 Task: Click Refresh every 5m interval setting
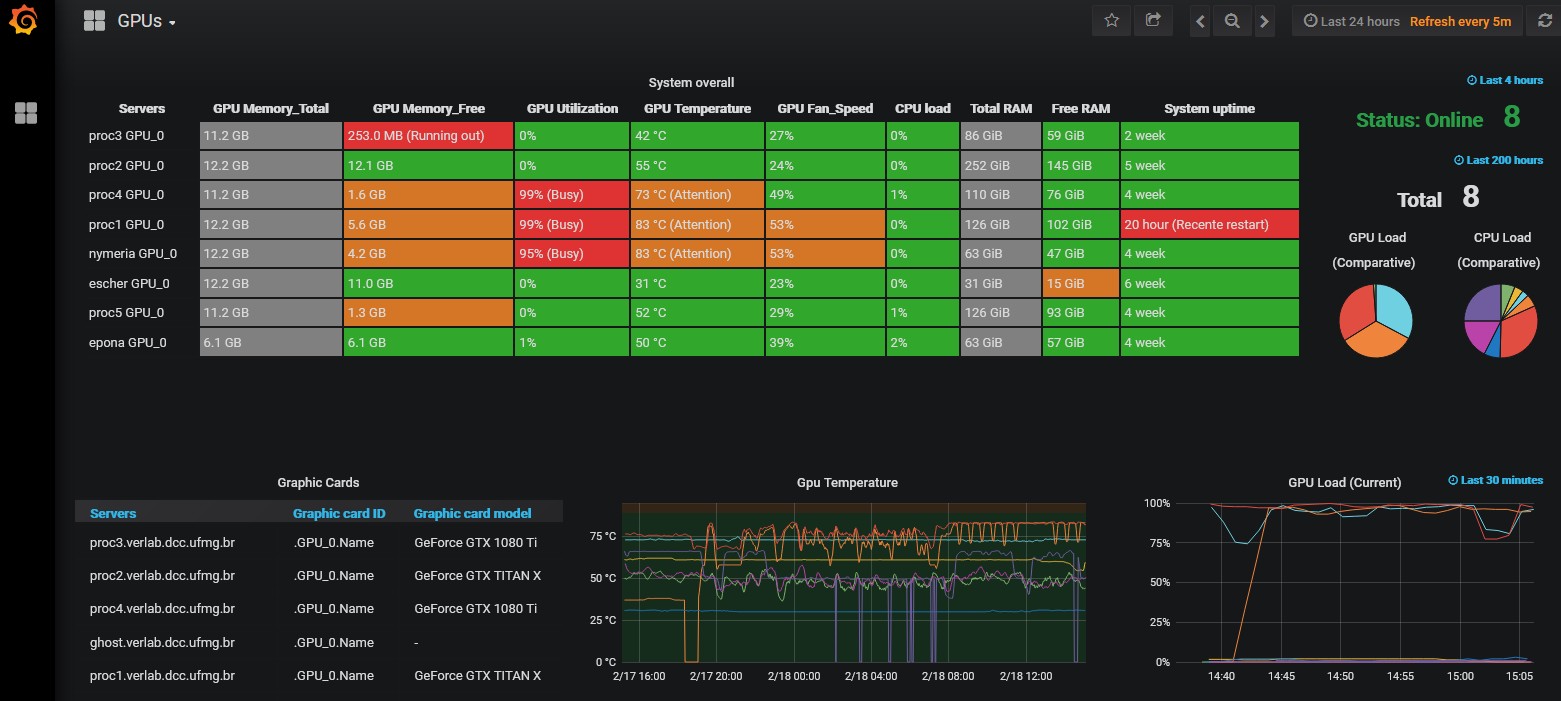coord(1460,21)
